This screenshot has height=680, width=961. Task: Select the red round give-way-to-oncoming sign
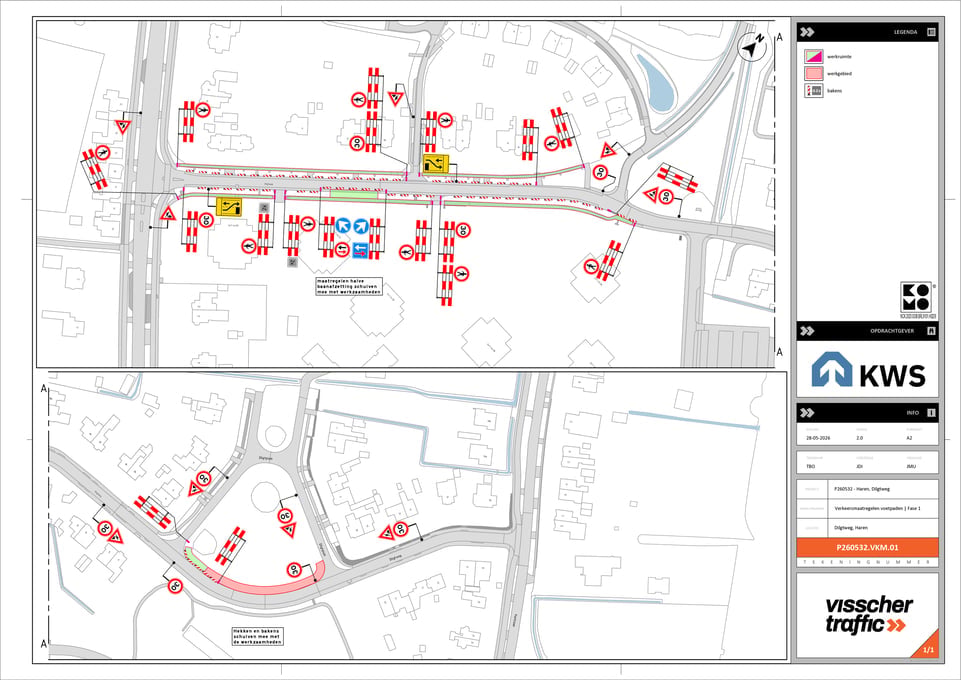343,249
